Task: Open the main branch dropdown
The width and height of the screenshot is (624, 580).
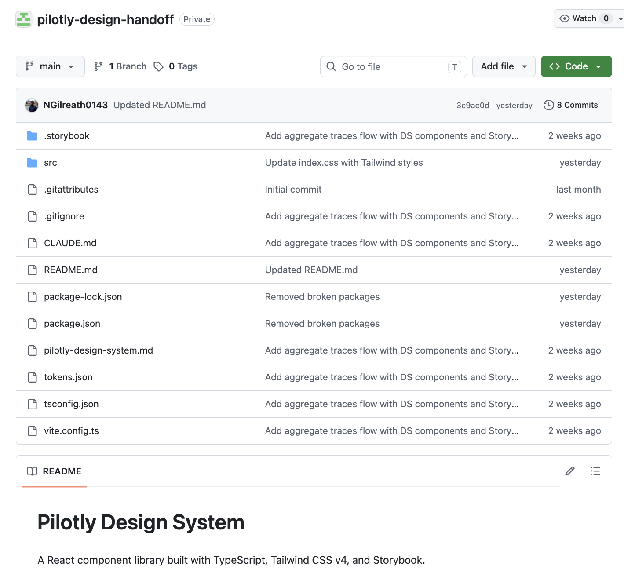Action: click(50, 66)
